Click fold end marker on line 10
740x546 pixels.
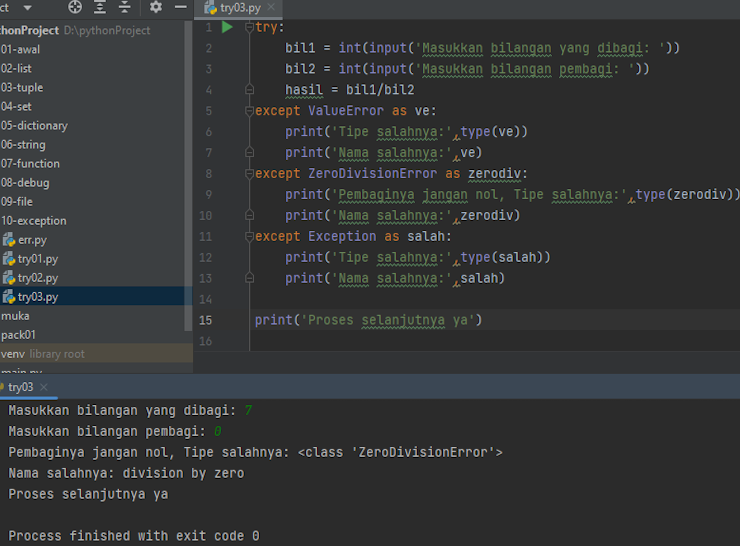coord(249,215)
